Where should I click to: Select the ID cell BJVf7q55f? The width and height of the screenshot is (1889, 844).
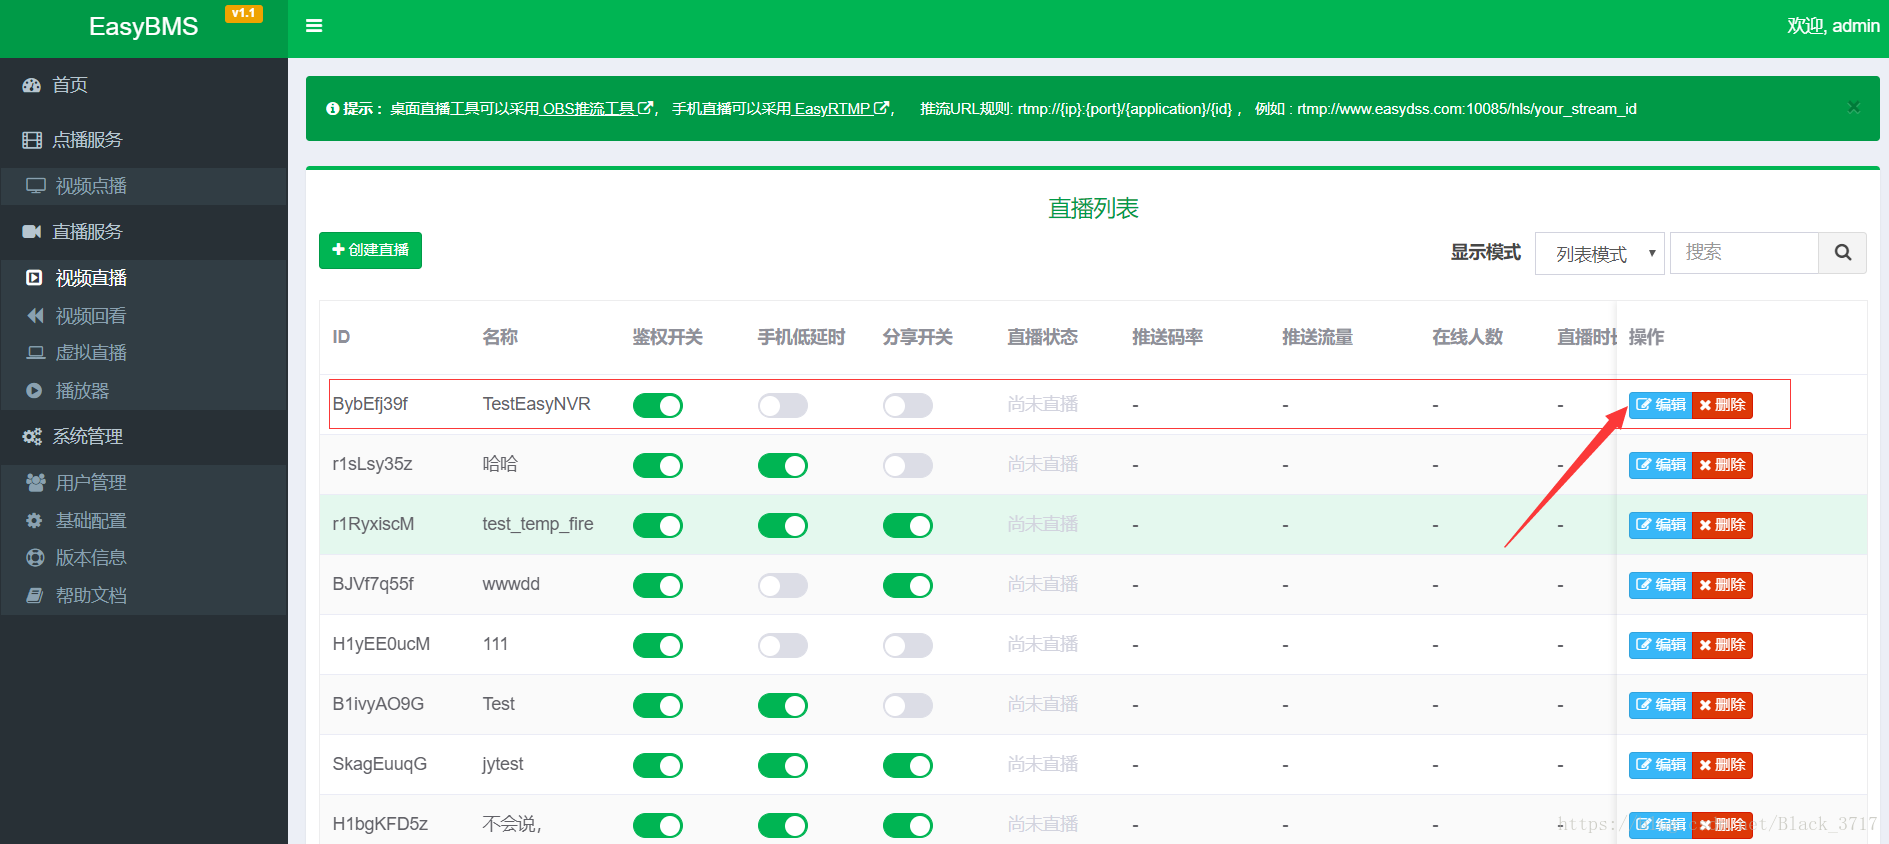[x=373, y=584]
